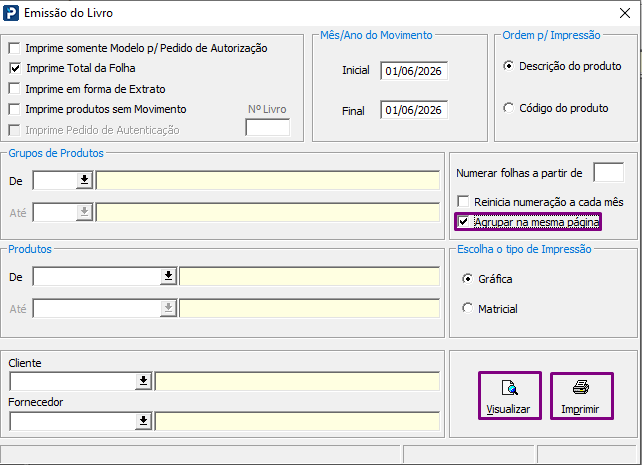This screenshot has width=642, height=465.
Task: Edit the Final date field
Action: click(x=414, y=110)
